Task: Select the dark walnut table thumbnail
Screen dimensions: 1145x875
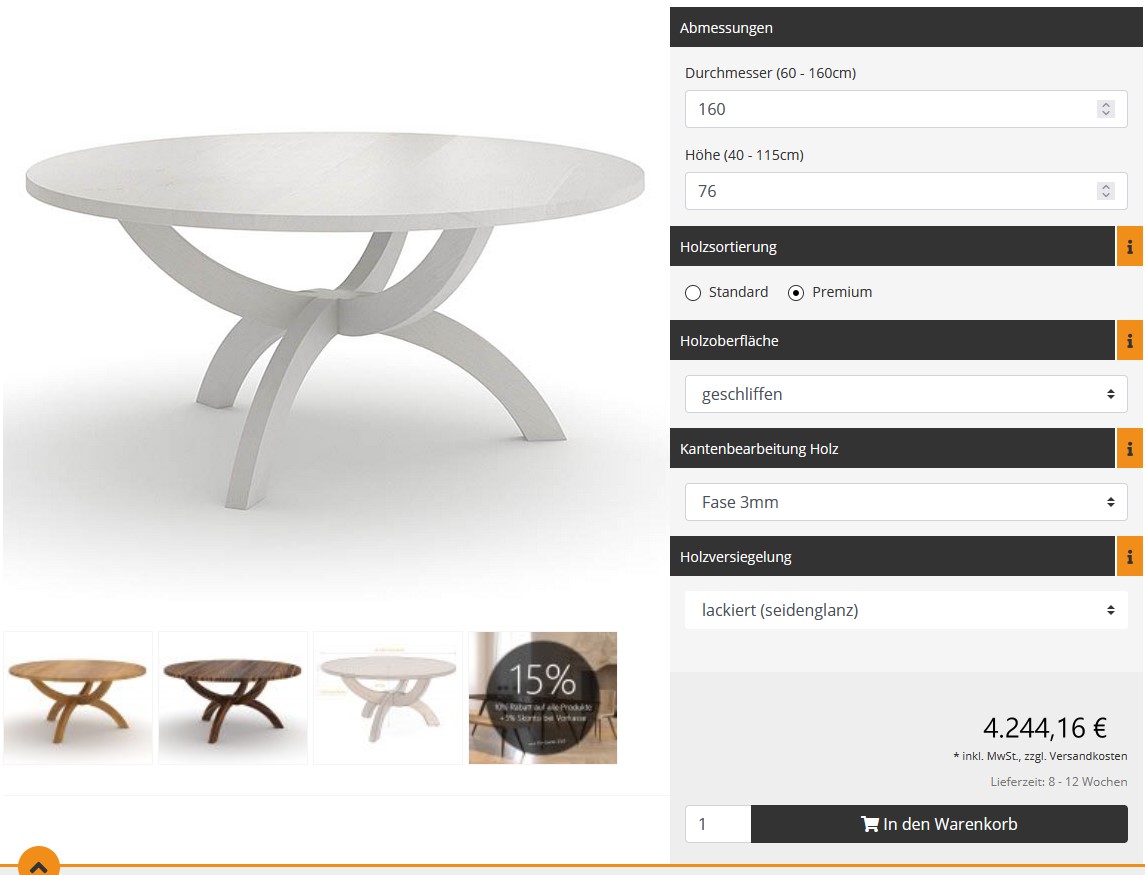Action: point(233,698)
